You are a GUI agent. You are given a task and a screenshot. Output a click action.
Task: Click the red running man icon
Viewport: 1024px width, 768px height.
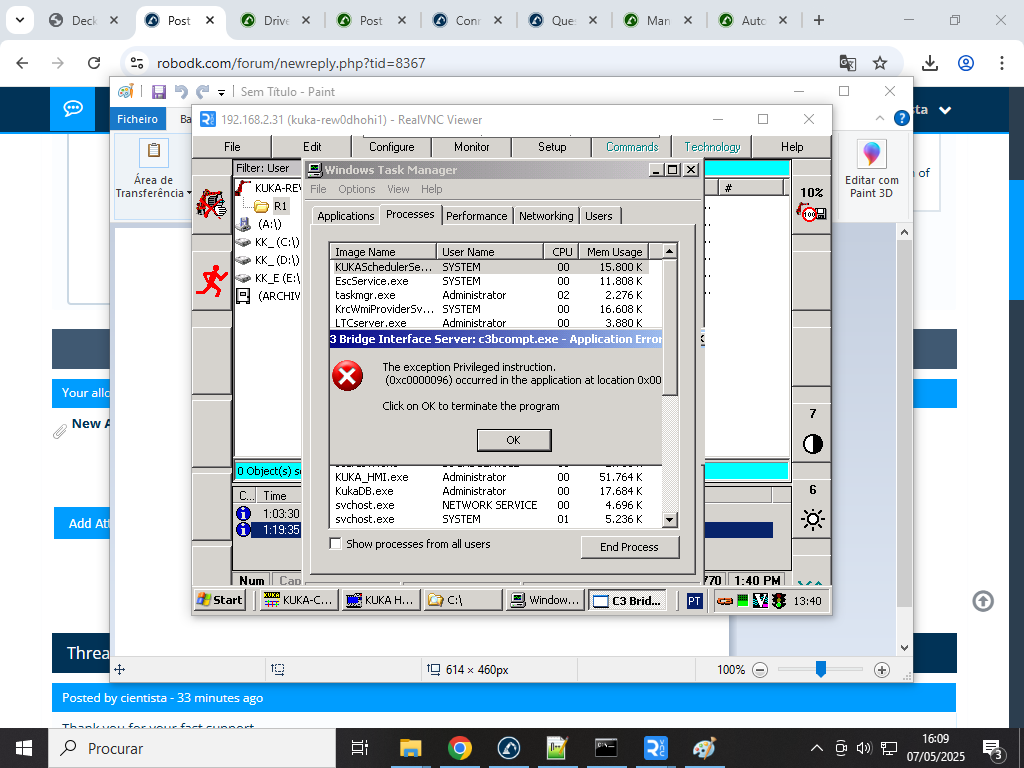point(212,281)
